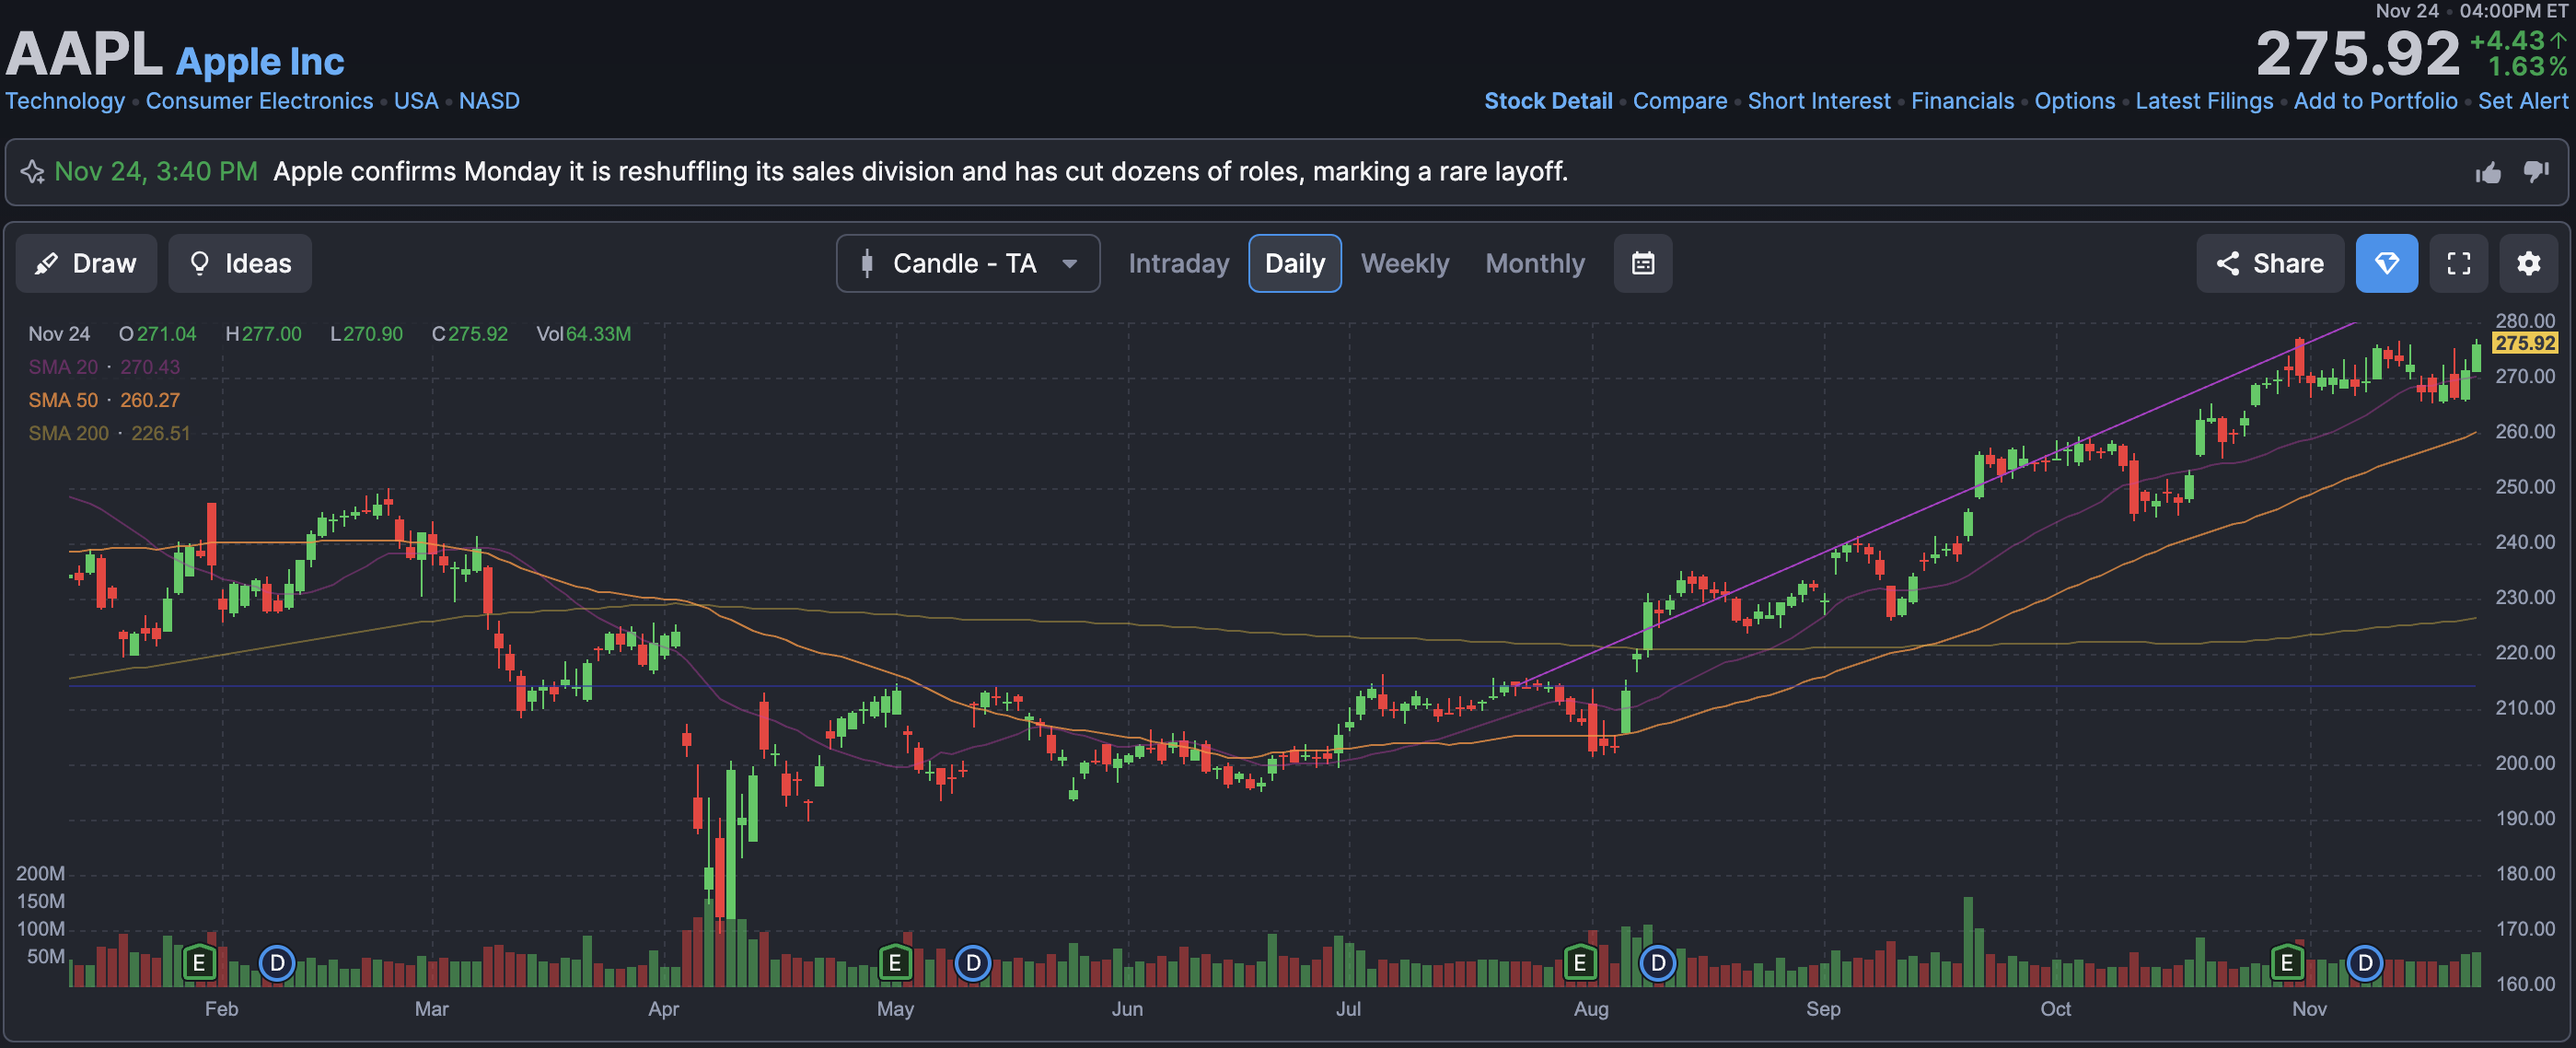Open the Financials link
The height and width of the screenshot is (1048, 2576).
[x=1961, y=101]
